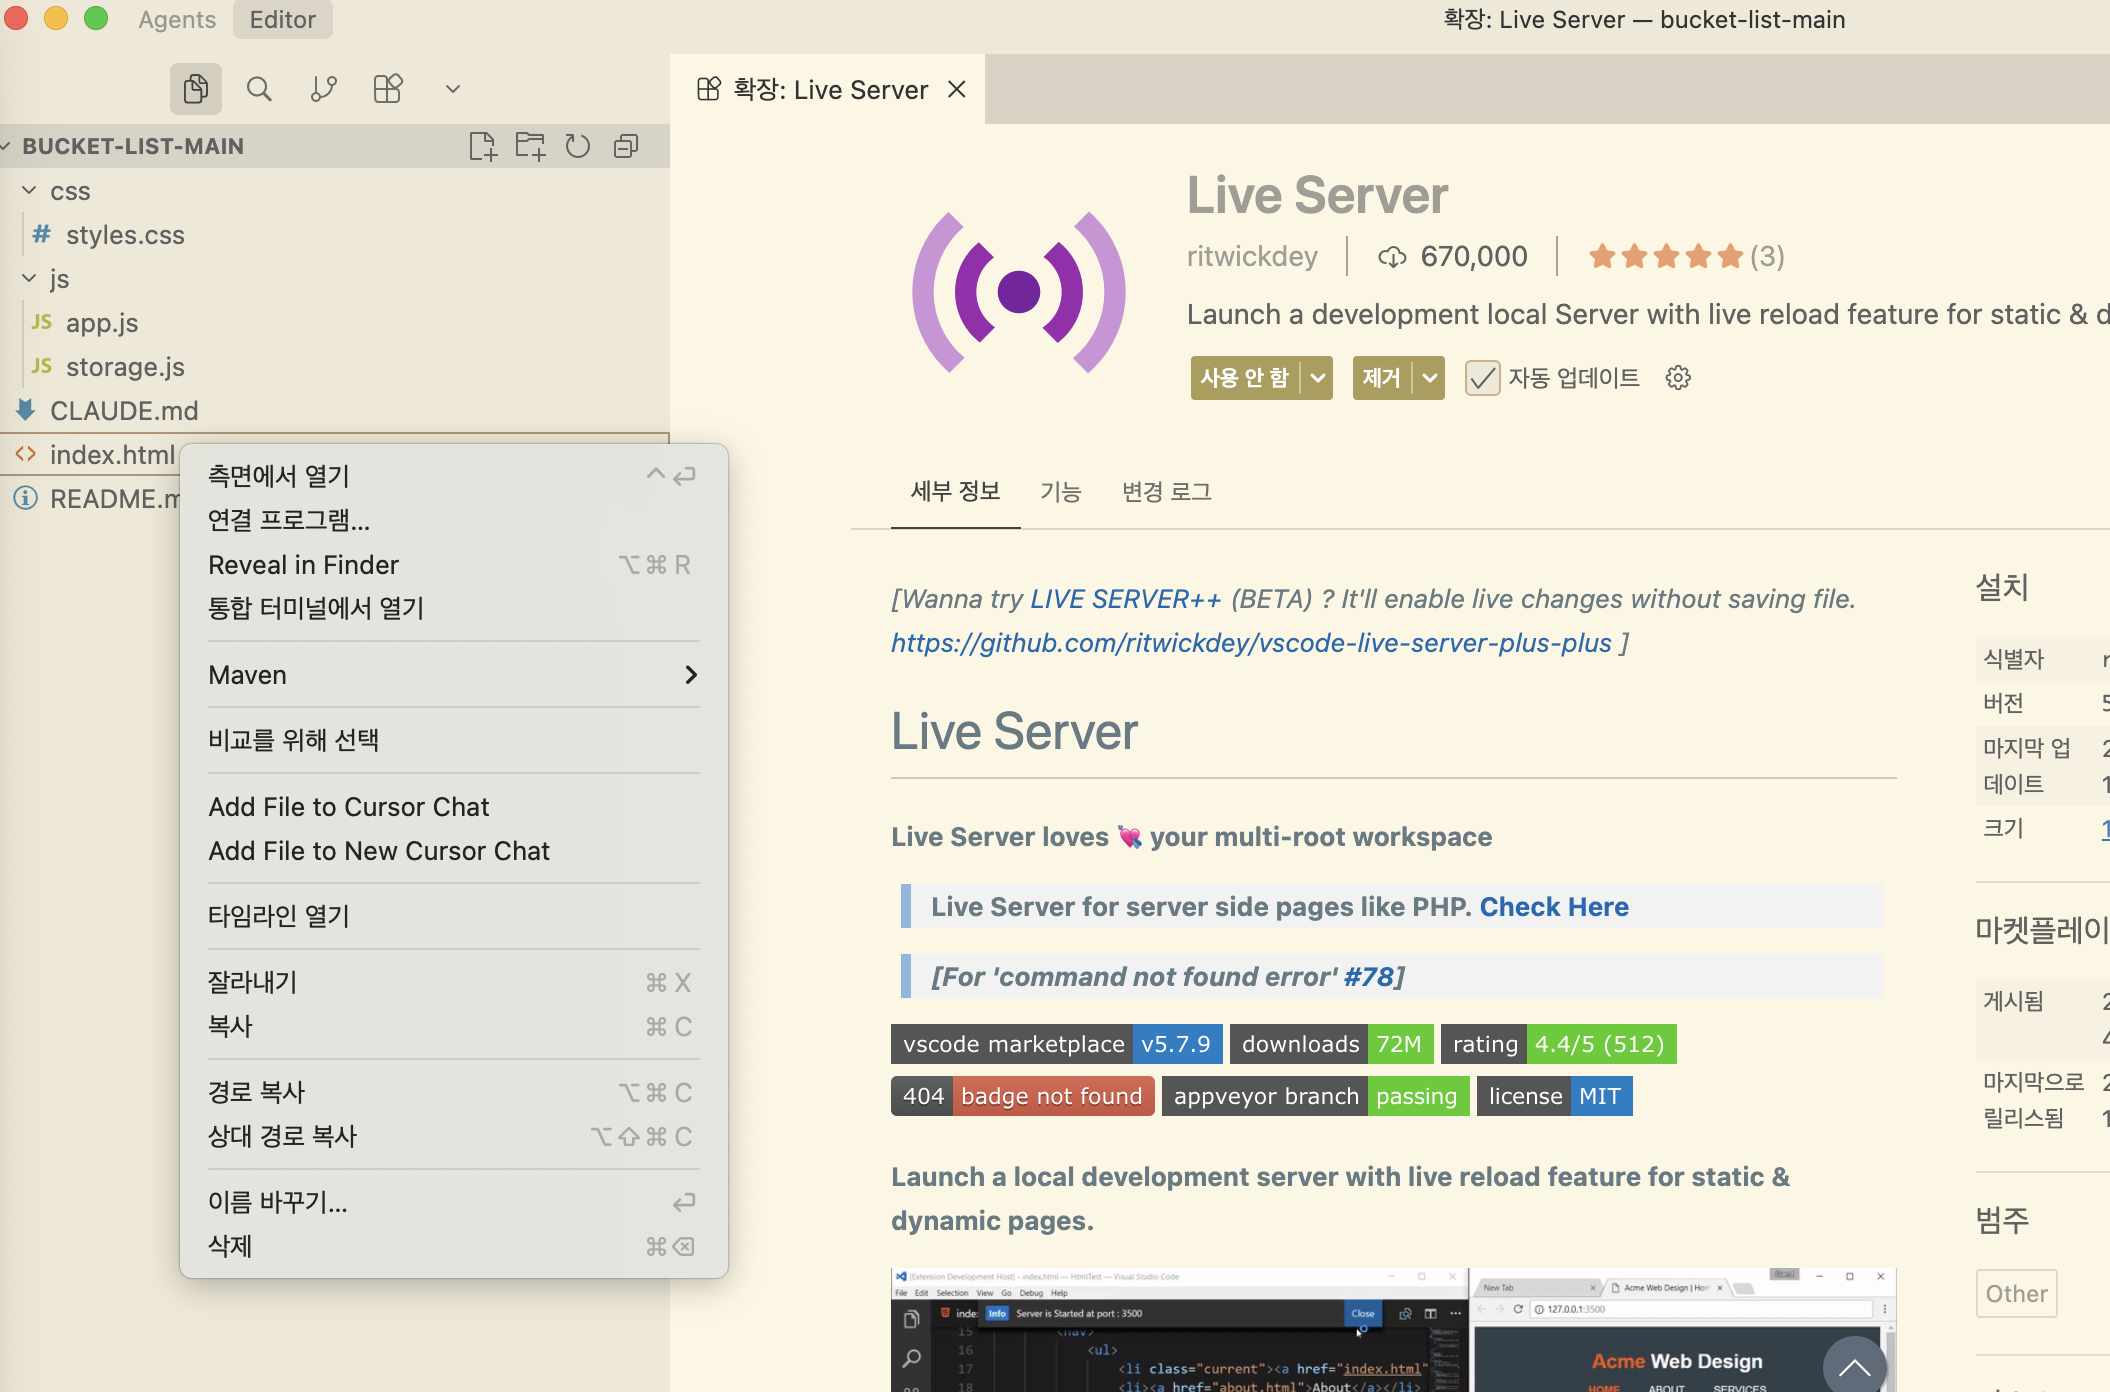
Task: Click the New File icon in explorer header
Action: pyautogui.click(x=482, y=146)
